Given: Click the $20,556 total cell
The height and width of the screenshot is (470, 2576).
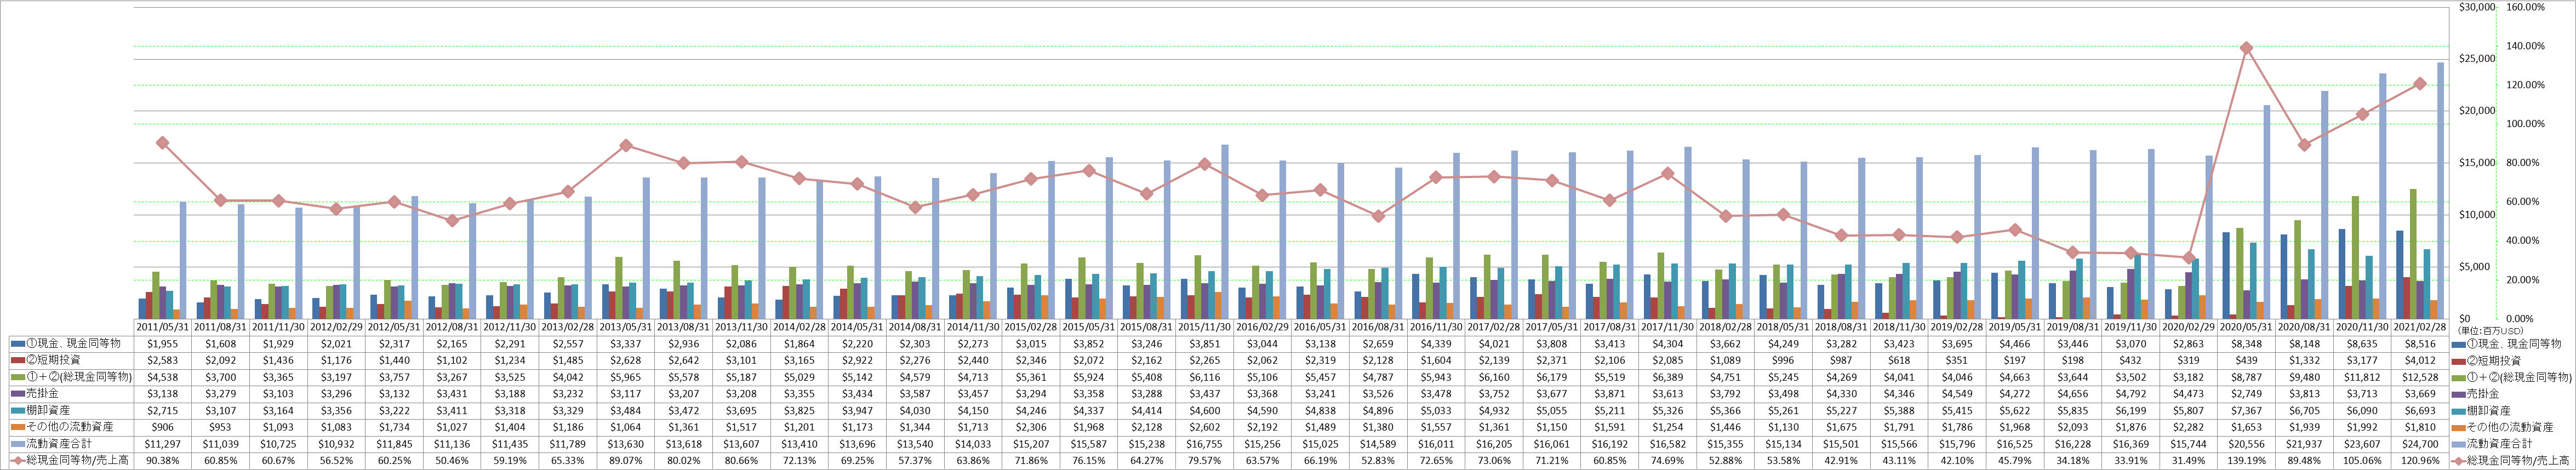Looking at the screenshot, I should (2247, 444).
